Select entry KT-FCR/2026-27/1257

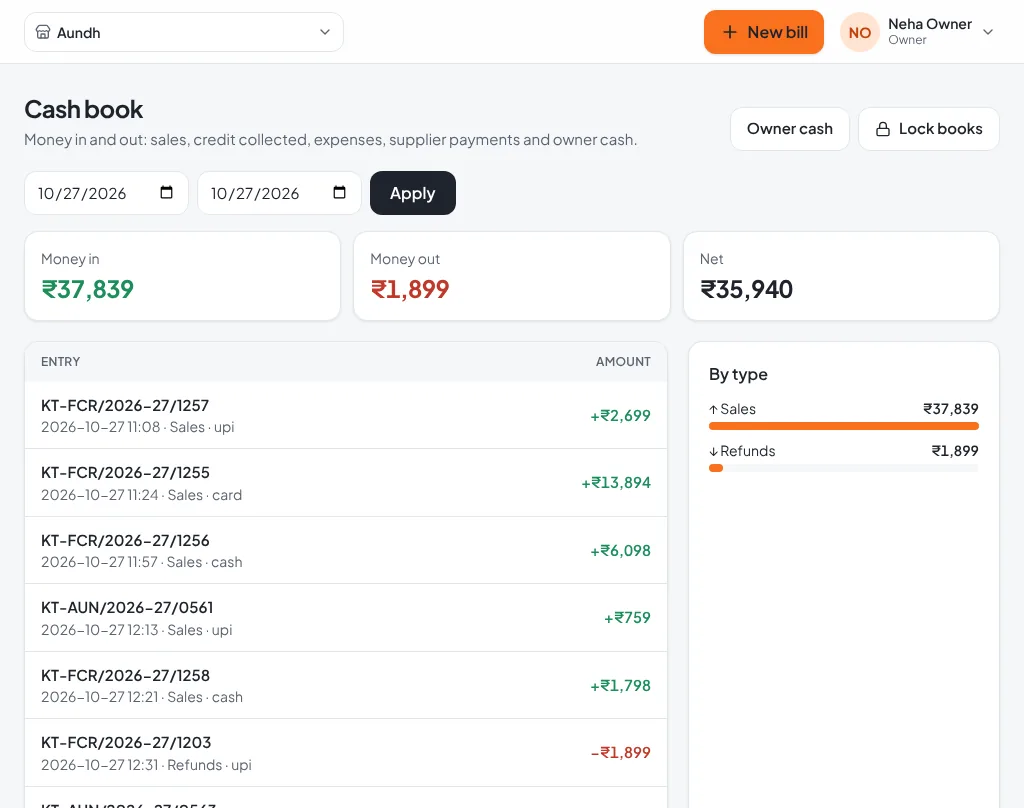[x=346, y=415]
